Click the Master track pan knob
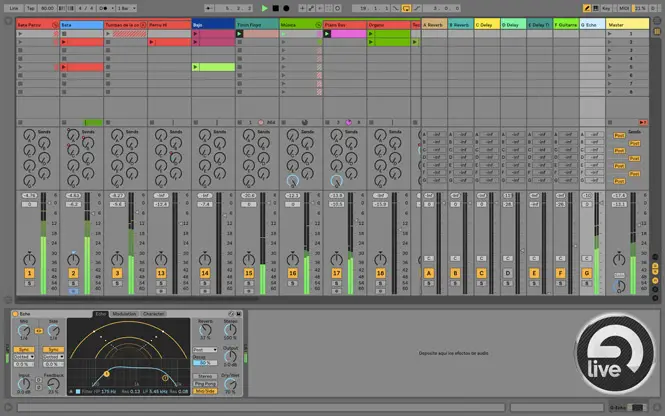665x416 pixels. 618,258
